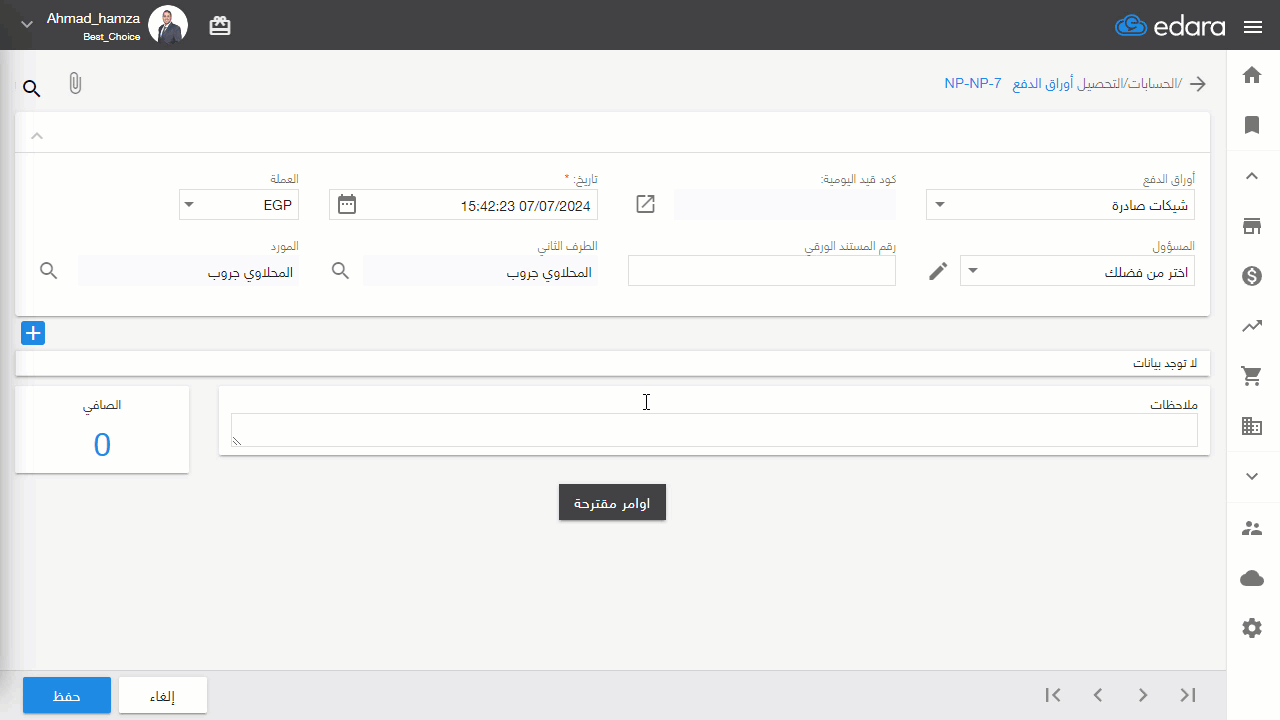1280x720 pixels.
Task: Go to the Home sidebar icon
Action: 1252,75
